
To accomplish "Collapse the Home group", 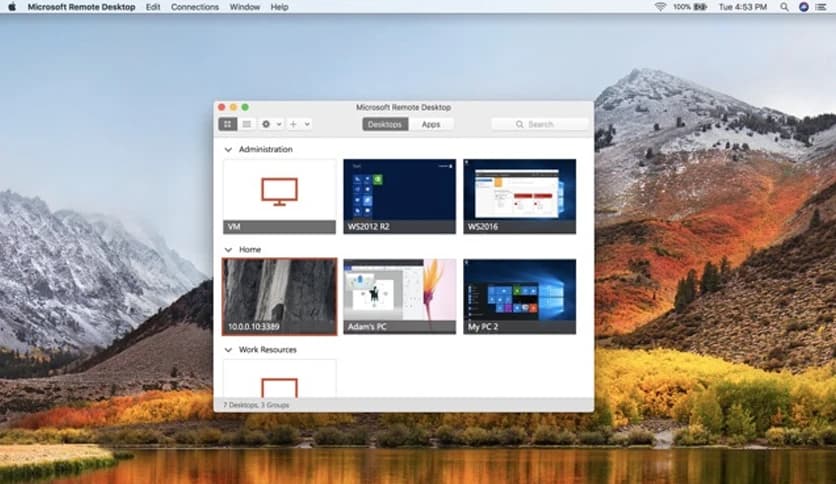I will [228, 250].
